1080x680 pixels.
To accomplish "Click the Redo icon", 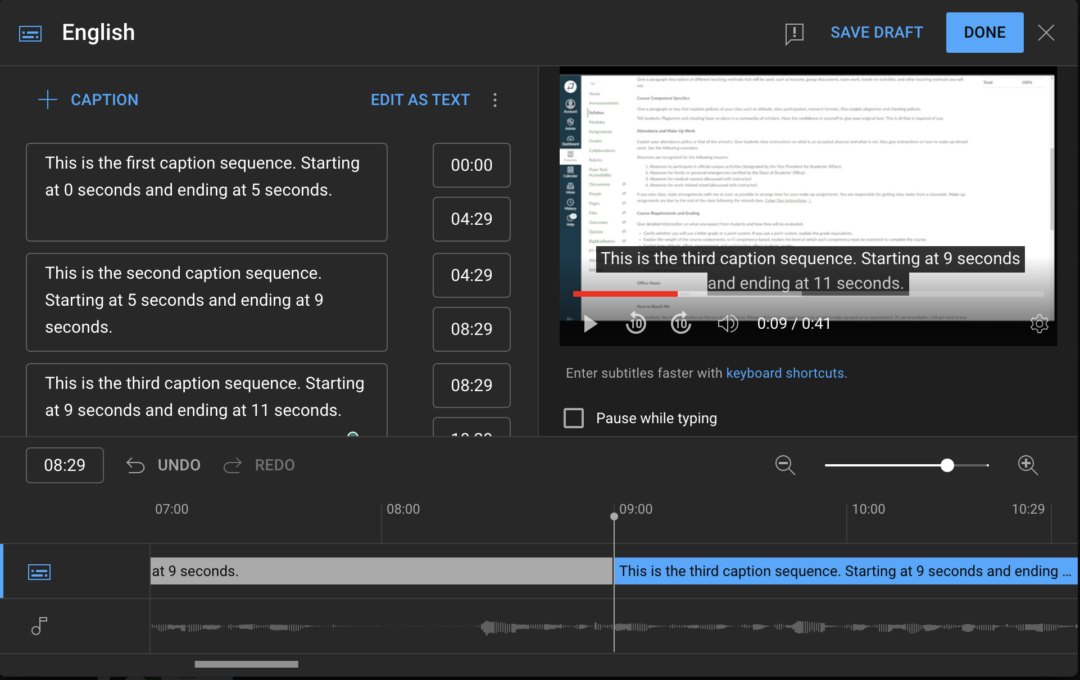I will 231,464.
